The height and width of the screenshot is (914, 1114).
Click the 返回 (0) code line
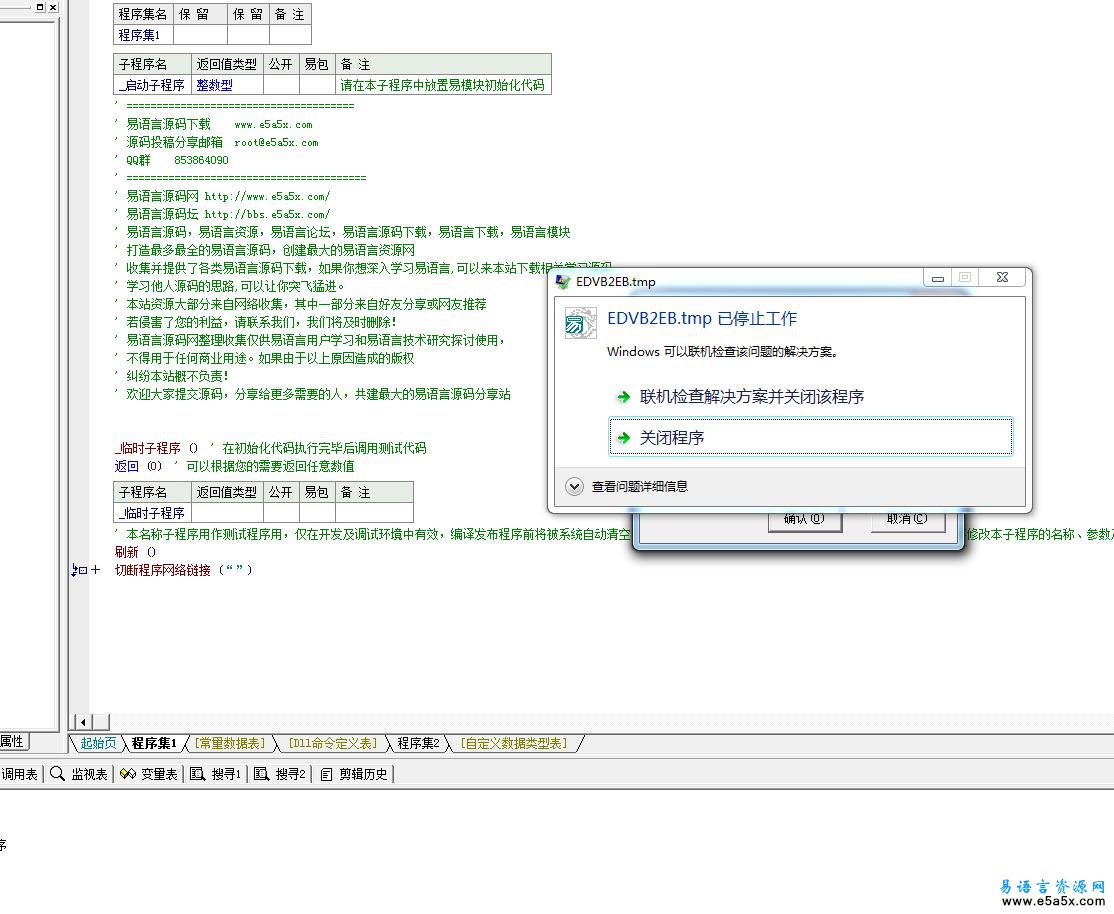pyautogui.click(x=234, y=466)
